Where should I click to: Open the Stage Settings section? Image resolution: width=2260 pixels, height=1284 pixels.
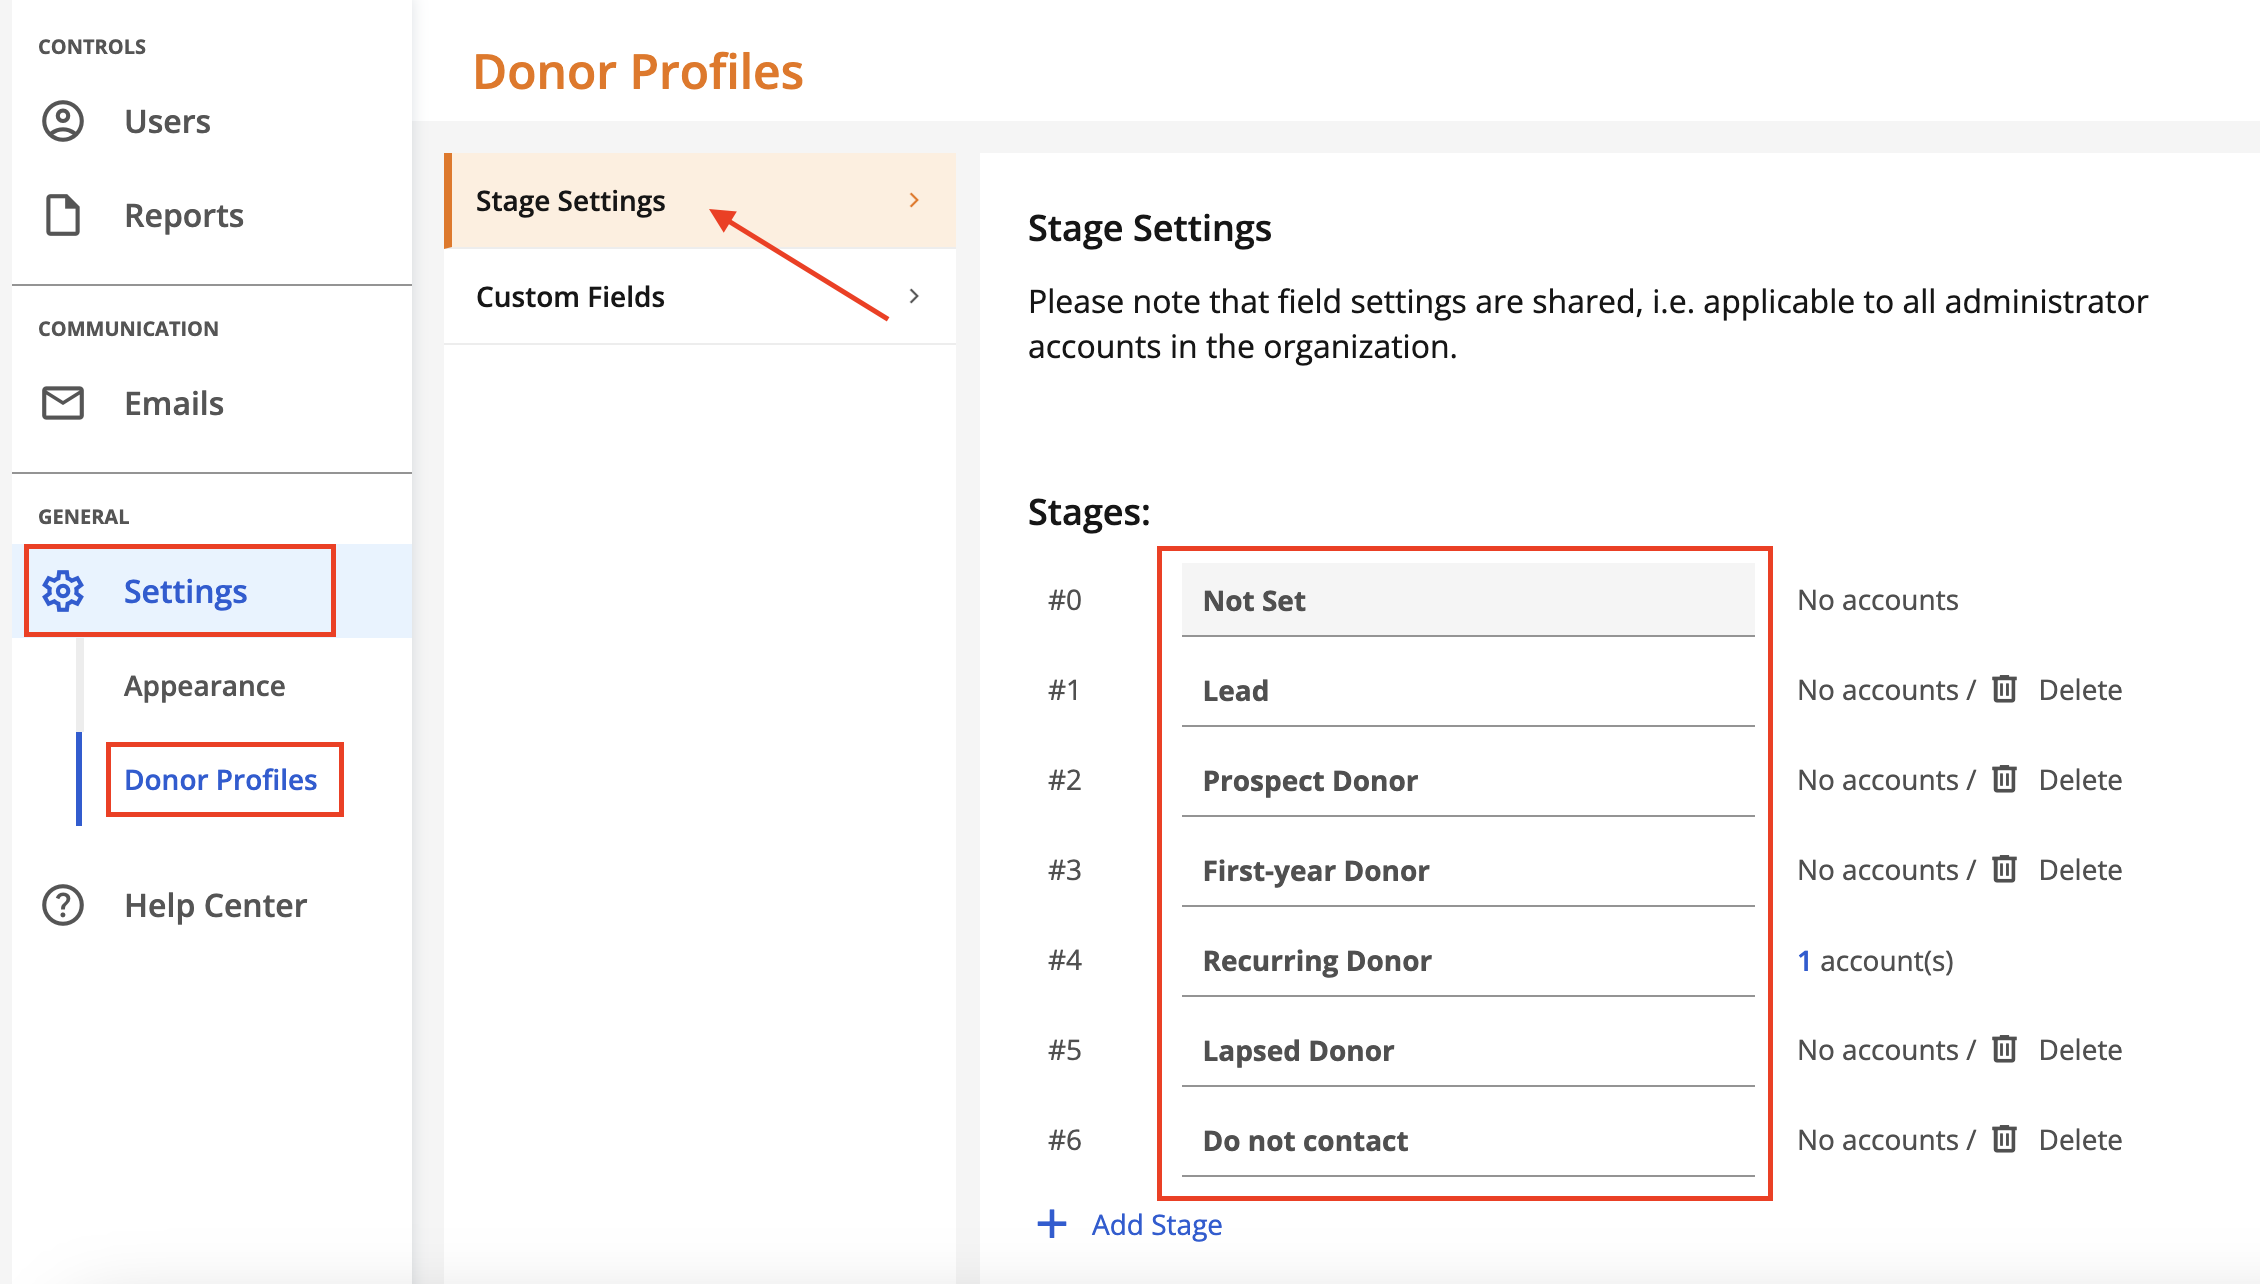(x=570, y=200)
